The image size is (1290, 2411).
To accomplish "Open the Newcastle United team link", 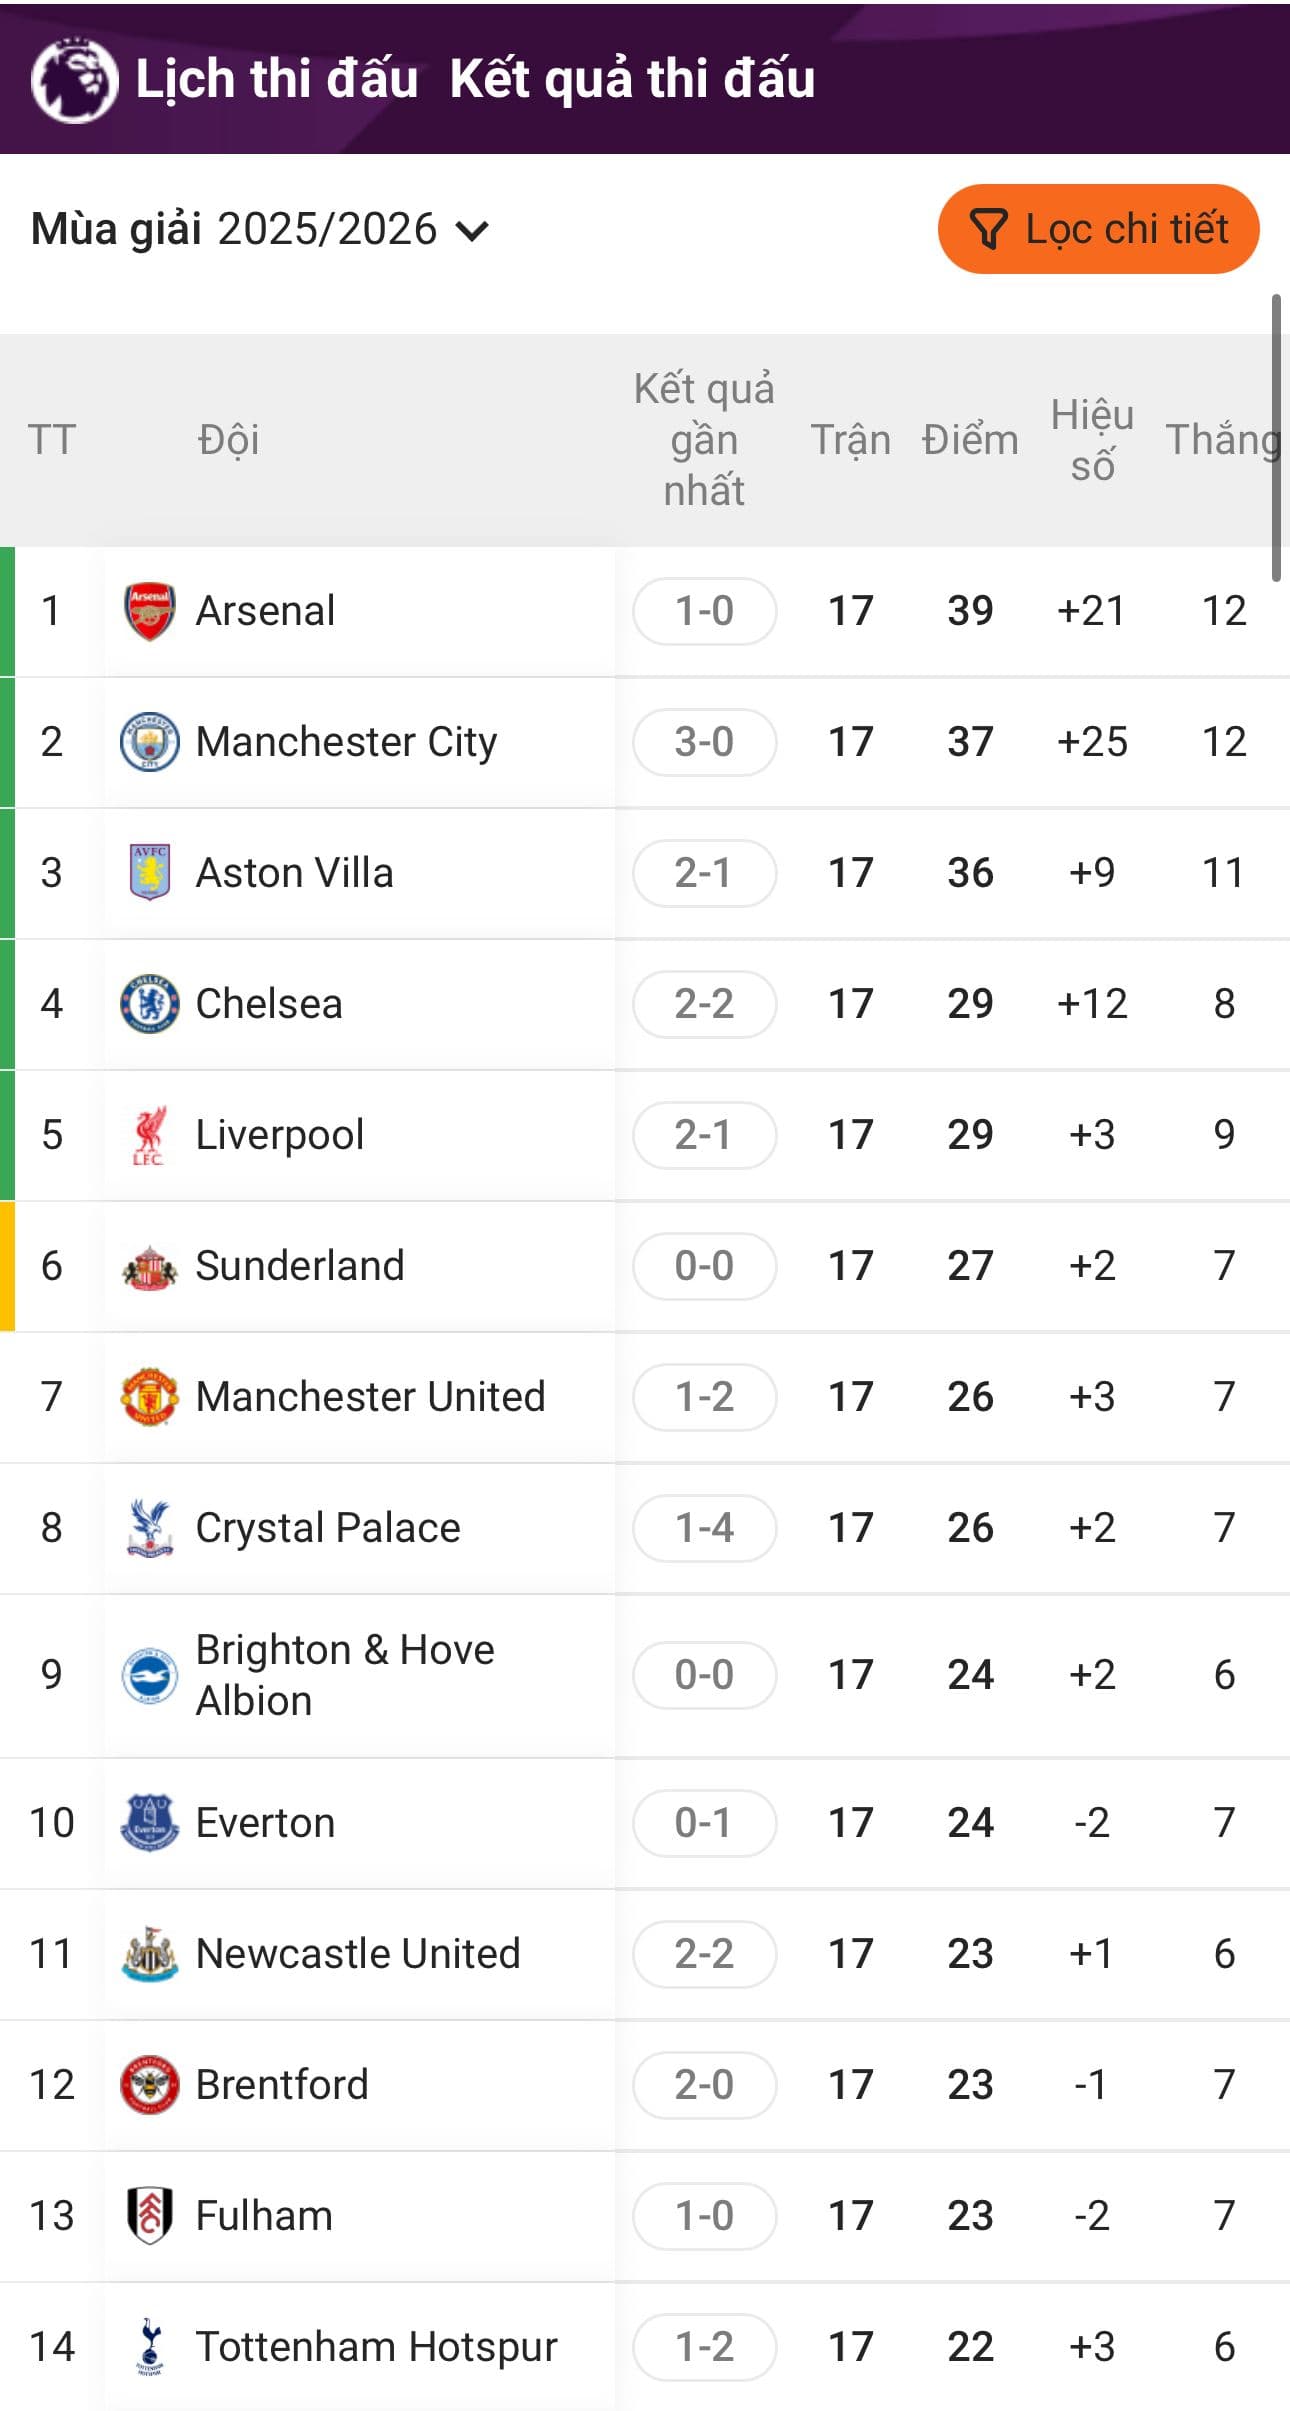I will coord(358,1954).
